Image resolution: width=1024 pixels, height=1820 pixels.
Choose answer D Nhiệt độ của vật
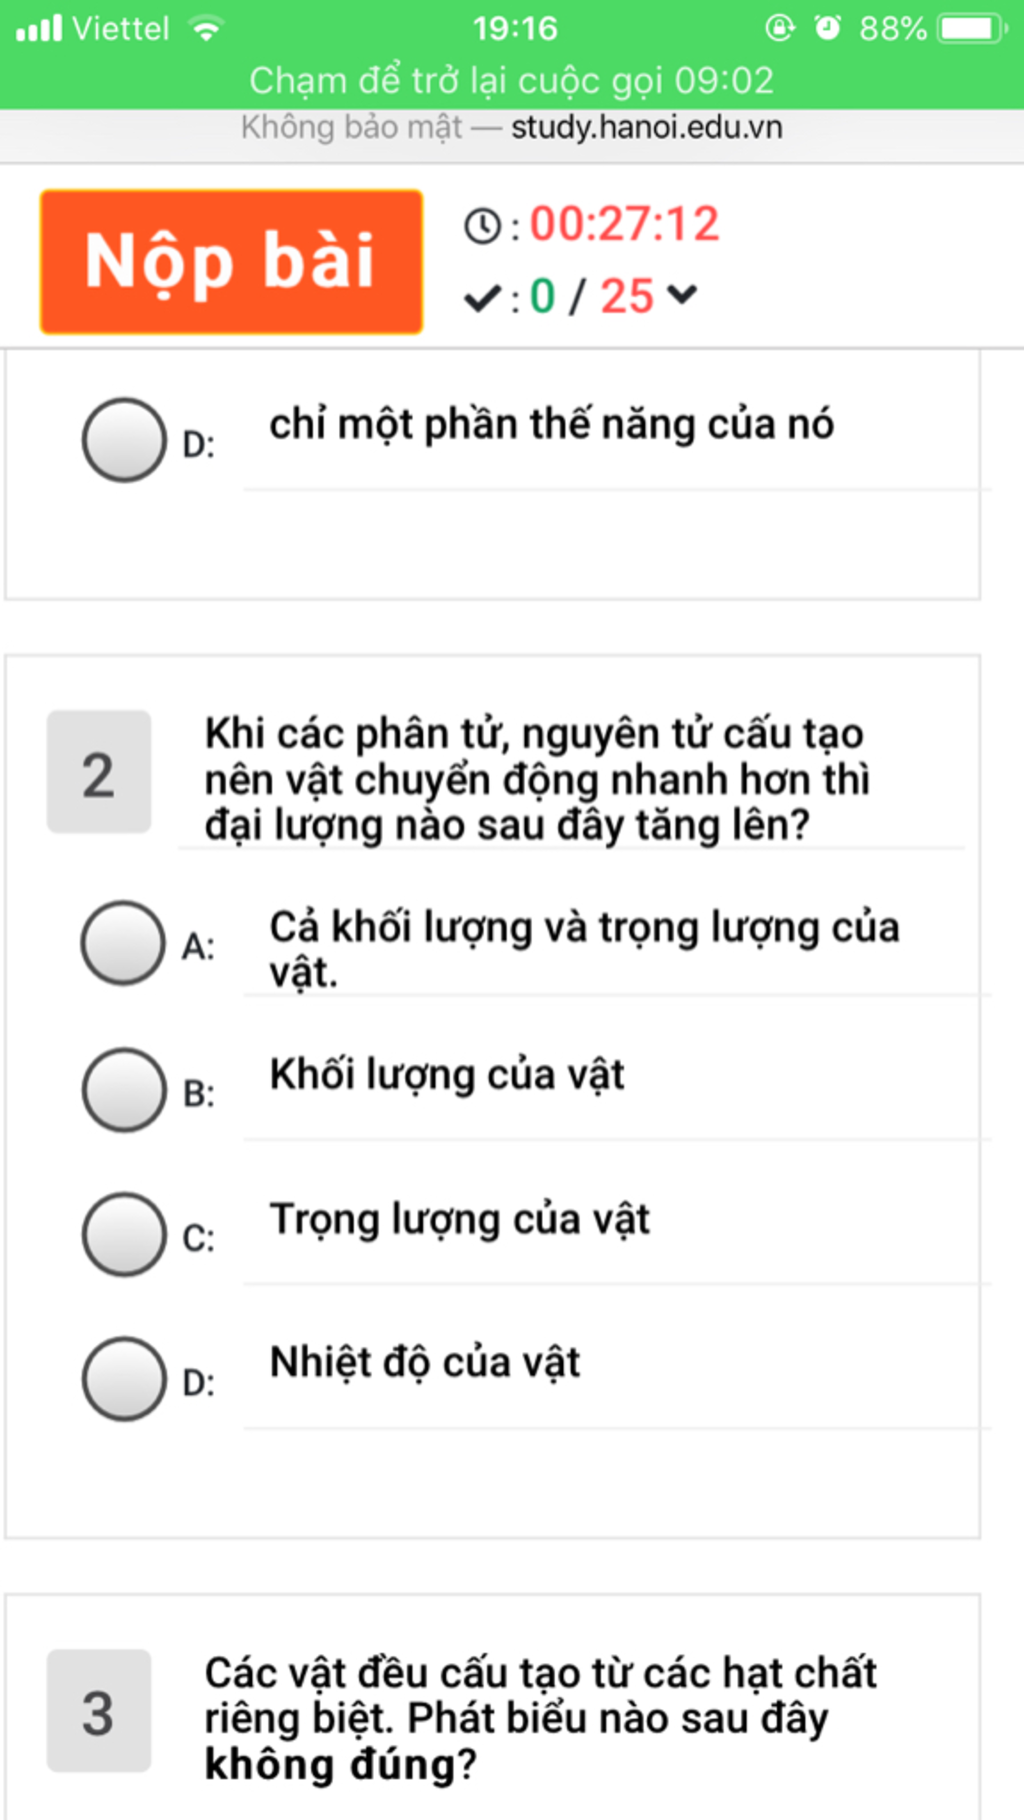[123, 1379]
